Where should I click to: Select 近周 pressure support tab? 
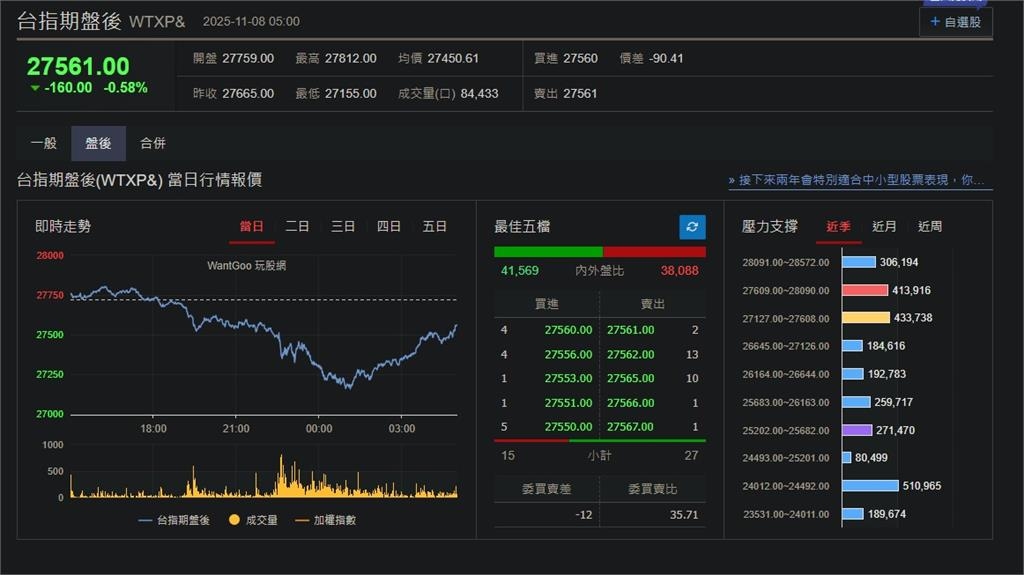pos(930,227)
